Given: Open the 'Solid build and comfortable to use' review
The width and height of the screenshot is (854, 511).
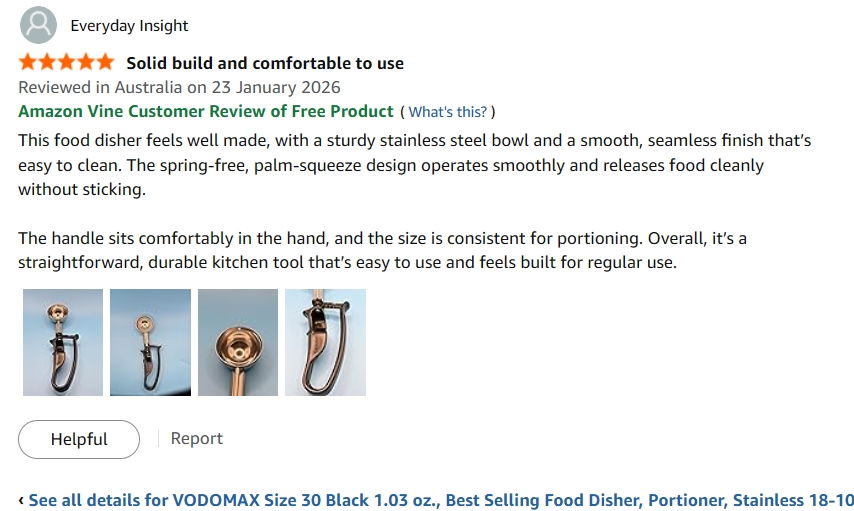Looking at the screenshot, I should coord(265,63).
